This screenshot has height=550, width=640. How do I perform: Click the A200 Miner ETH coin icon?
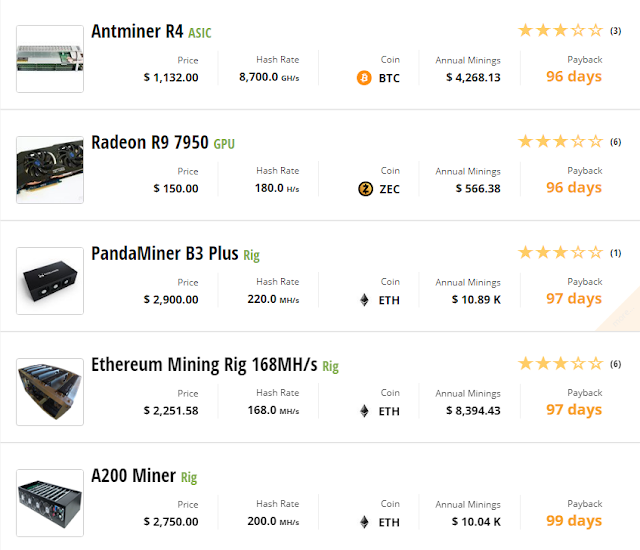coord(364,522)
